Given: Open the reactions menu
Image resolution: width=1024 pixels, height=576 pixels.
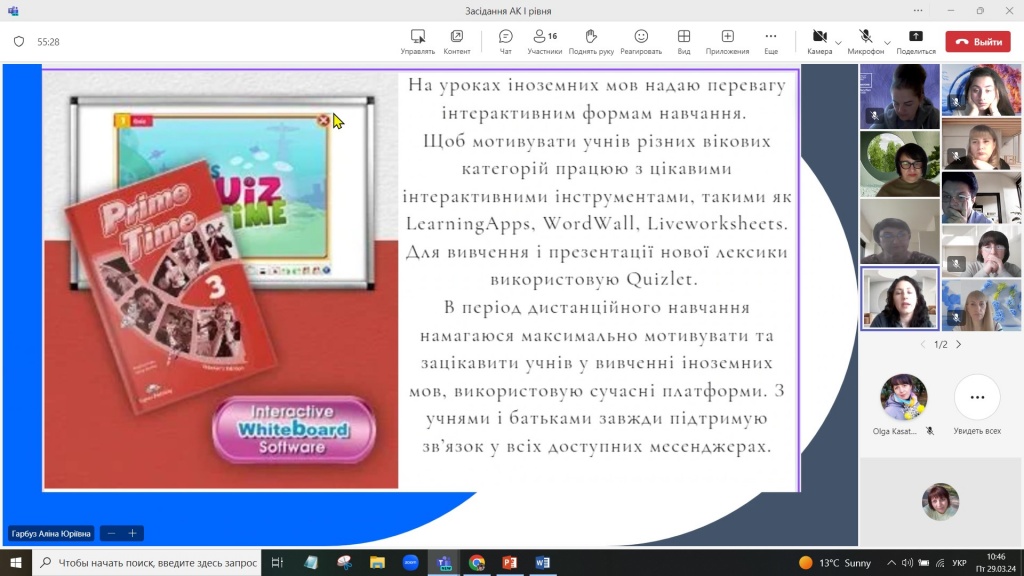Looking at the screenshot, I should 641,41.
